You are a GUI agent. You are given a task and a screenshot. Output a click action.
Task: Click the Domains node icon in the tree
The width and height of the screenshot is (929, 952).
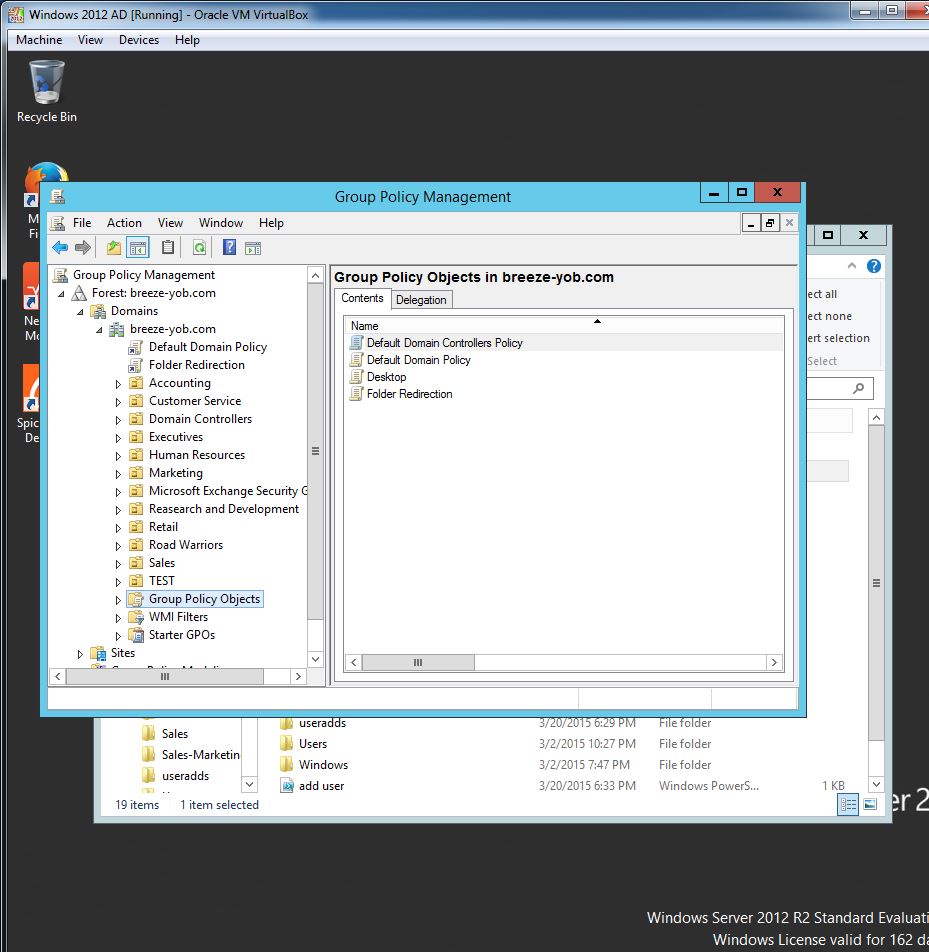(x=98, y=311)
